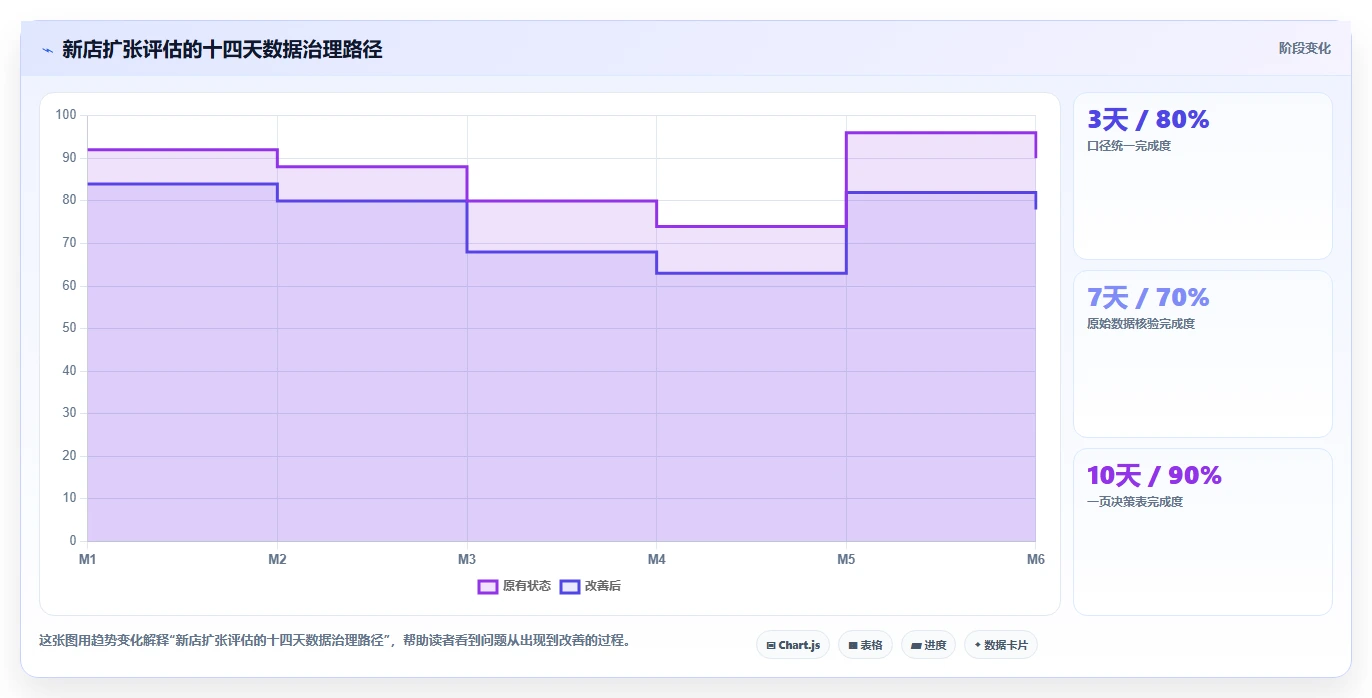Viewport: 1372px width, 698px height.
Task: Toggle the 原有状态 legend item
Action: (514, 586)
